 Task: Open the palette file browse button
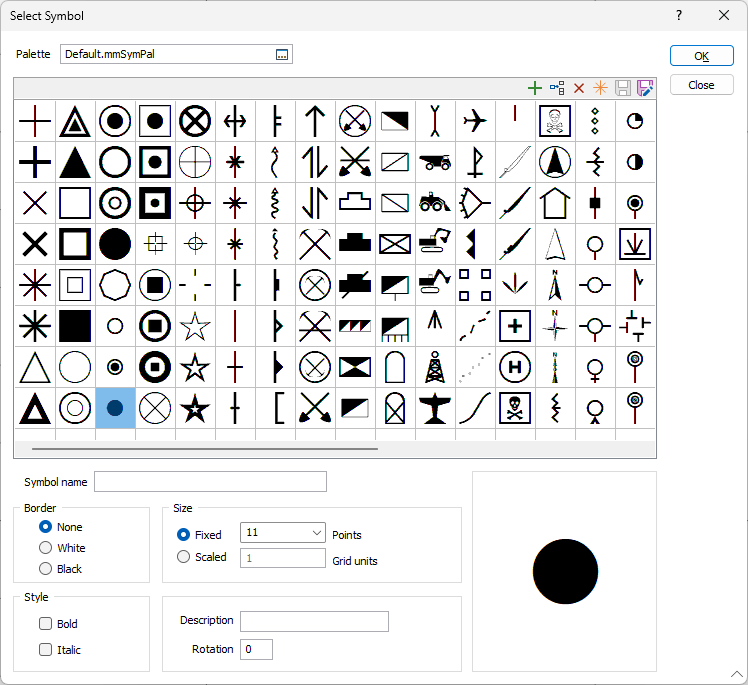click(282, 54)
